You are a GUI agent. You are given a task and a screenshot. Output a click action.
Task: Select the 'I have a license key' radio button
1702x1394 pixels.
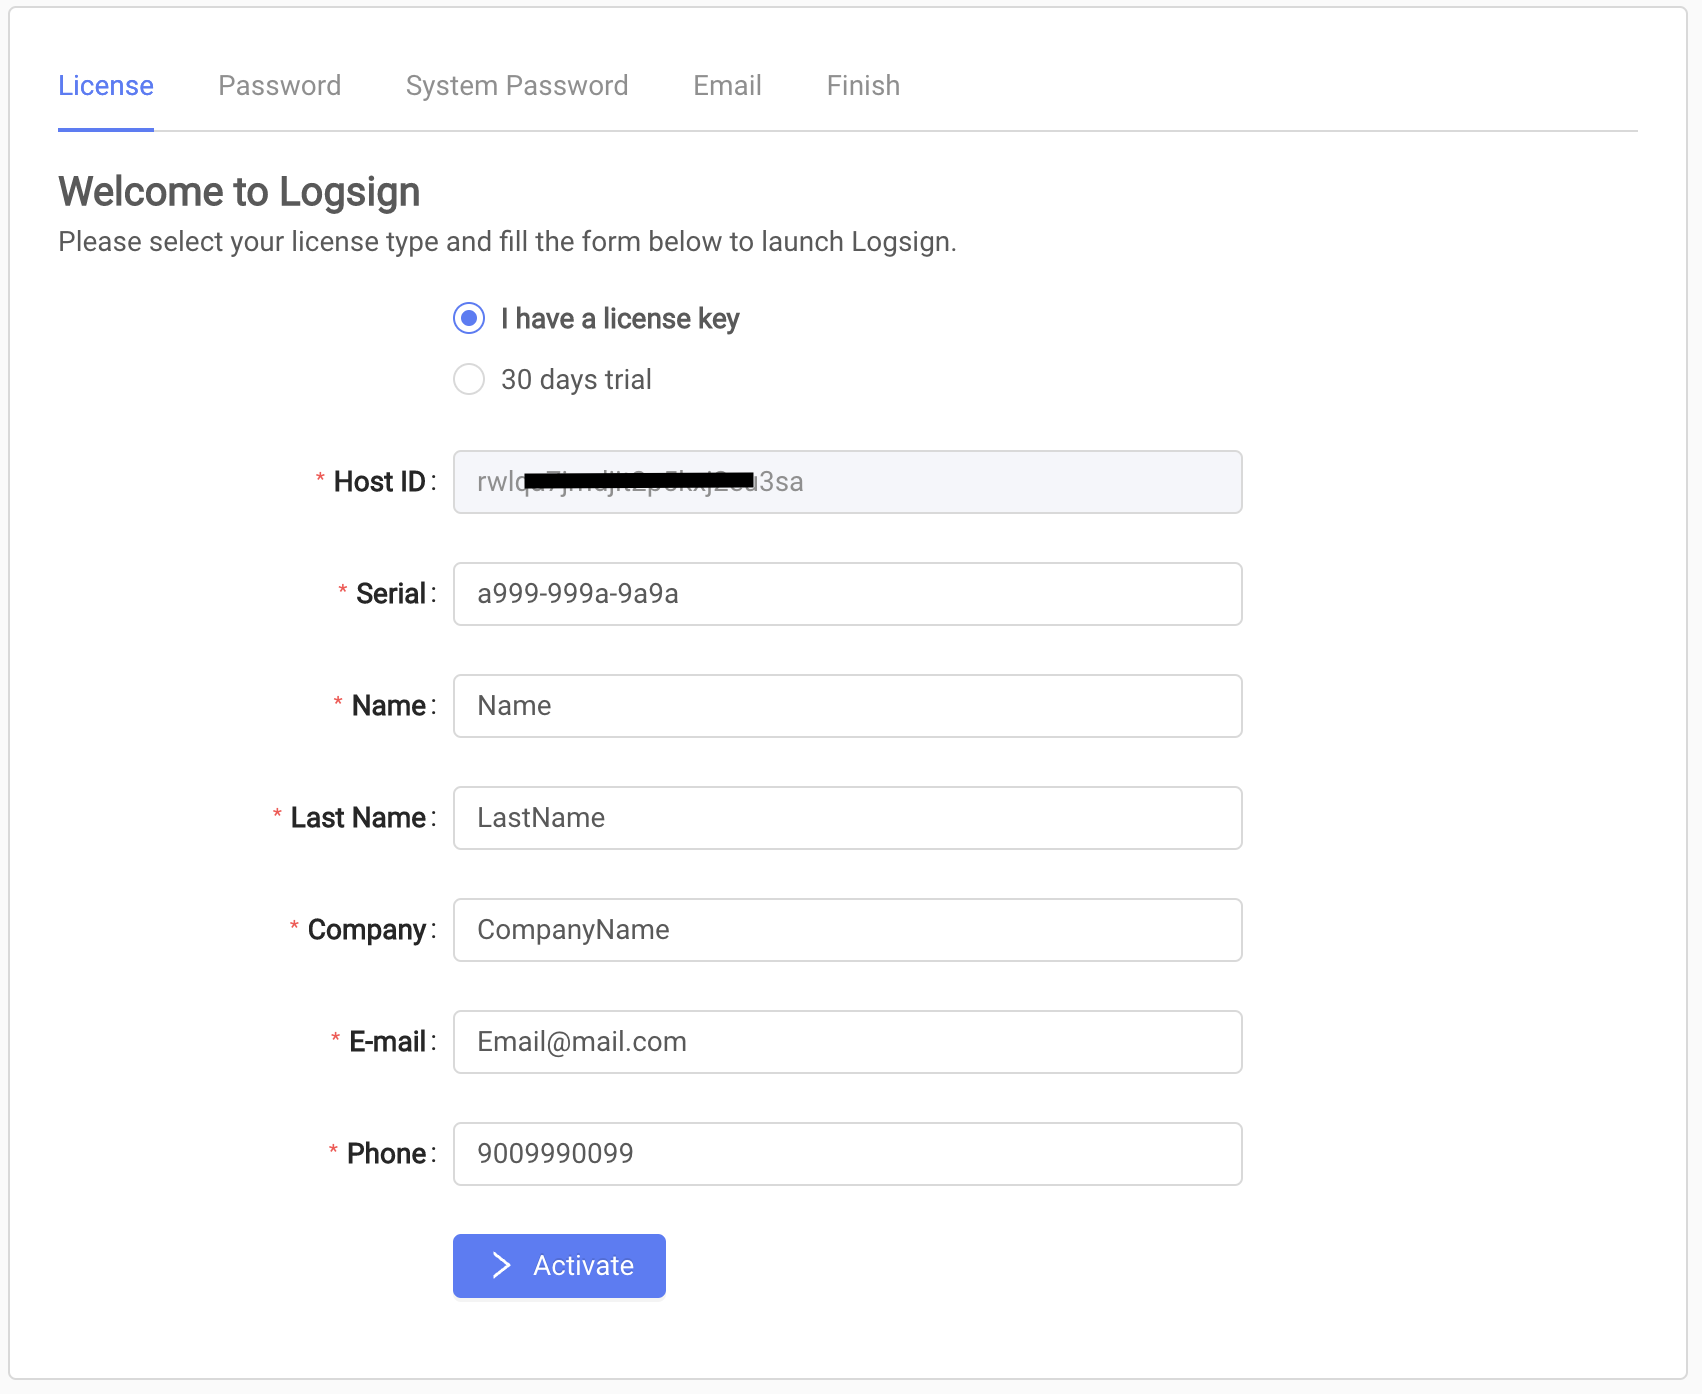[469, 319]
